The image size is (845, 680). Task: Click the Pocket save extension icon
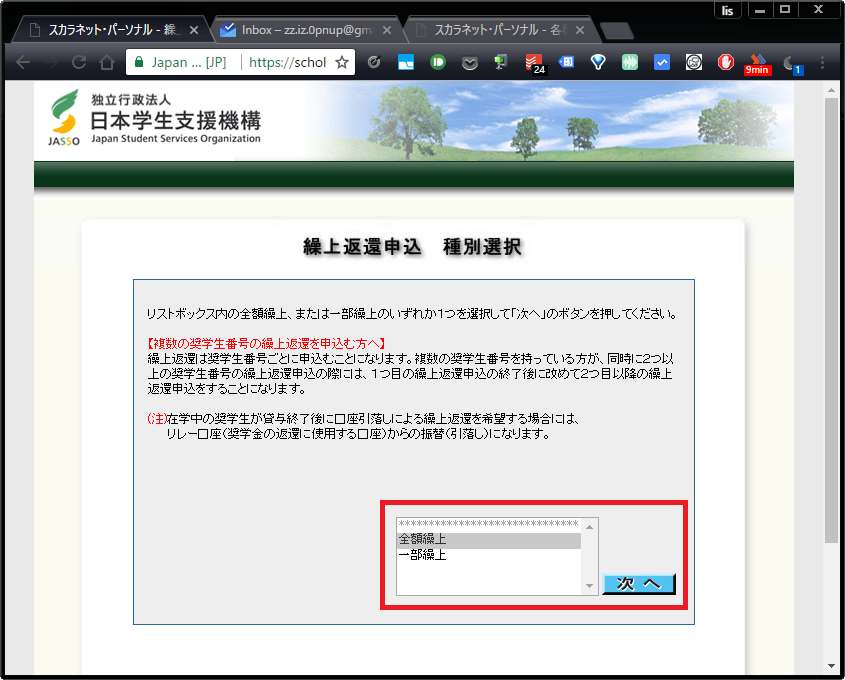pos(470,64)
